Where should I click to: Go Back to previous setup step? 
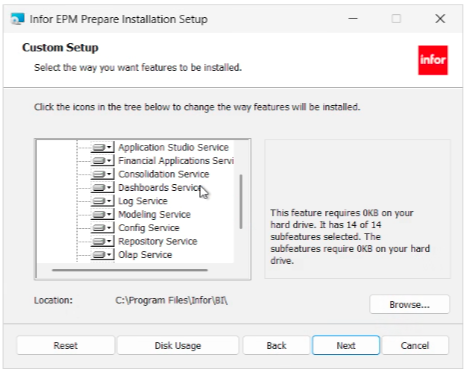point(276,345)
